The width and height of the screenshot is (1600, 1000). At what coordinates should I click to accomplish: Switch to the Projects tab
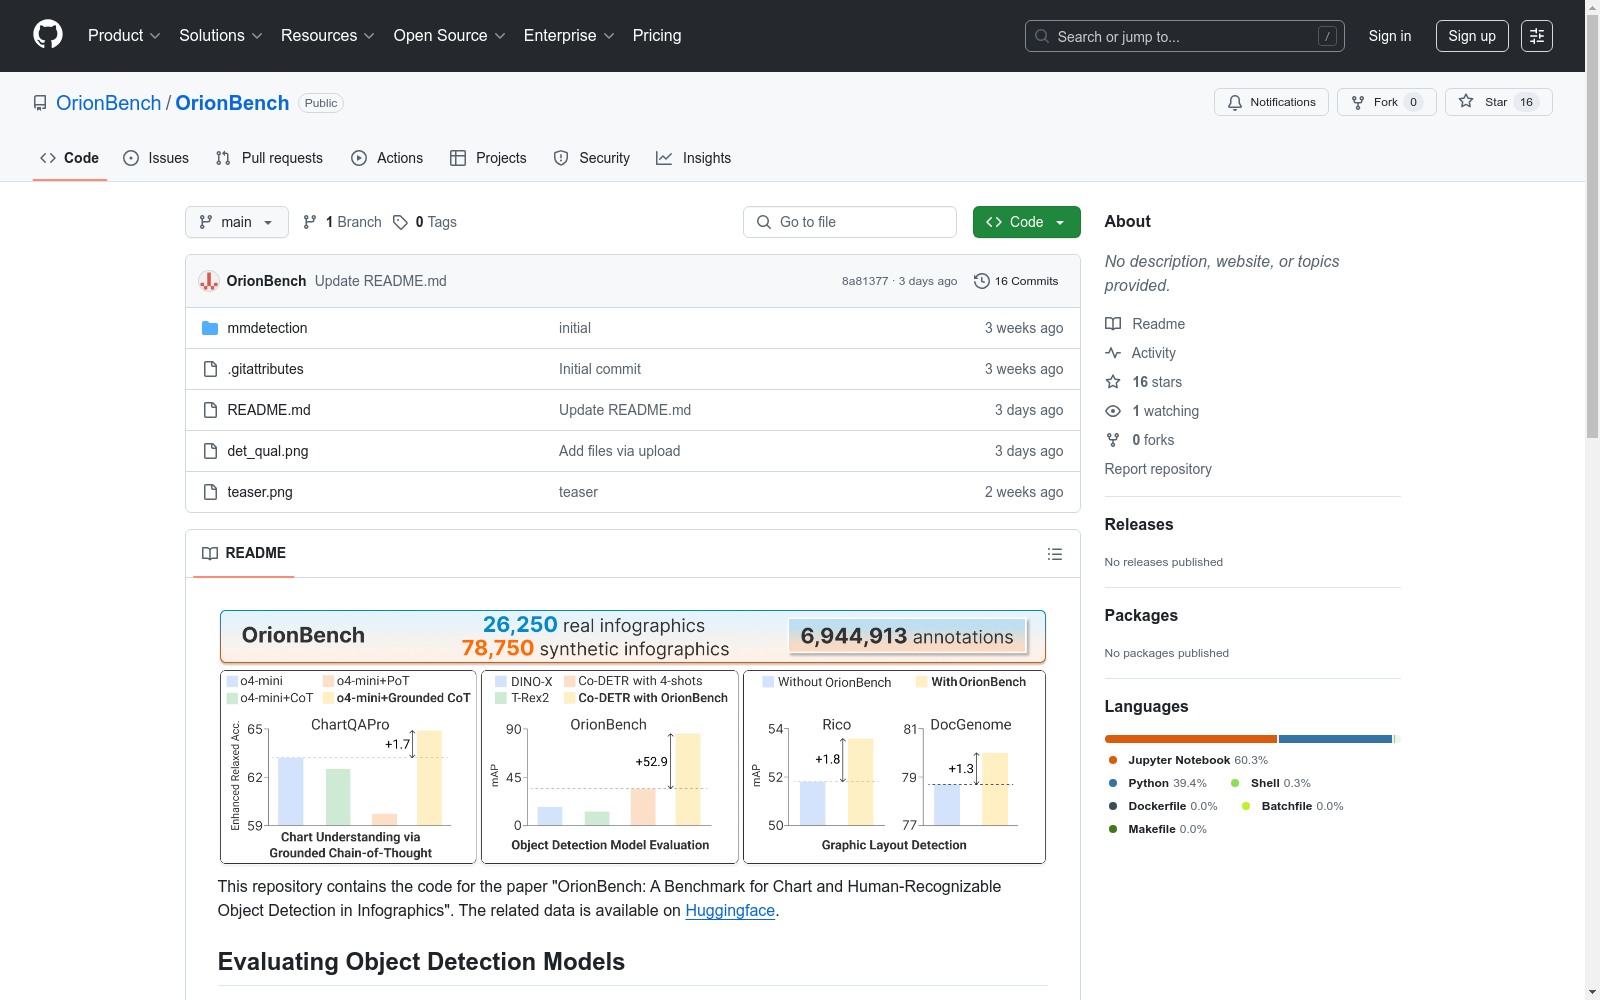pyautogui.click(x=488, y=158)
